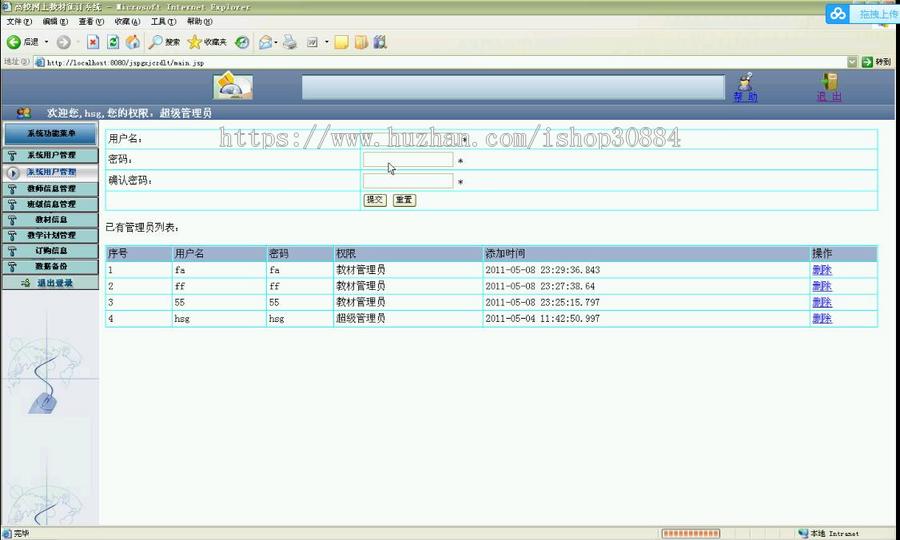Open the 收藏 (Favorites) menu
This screenshot has width=900, height=540.
point(127,21)
